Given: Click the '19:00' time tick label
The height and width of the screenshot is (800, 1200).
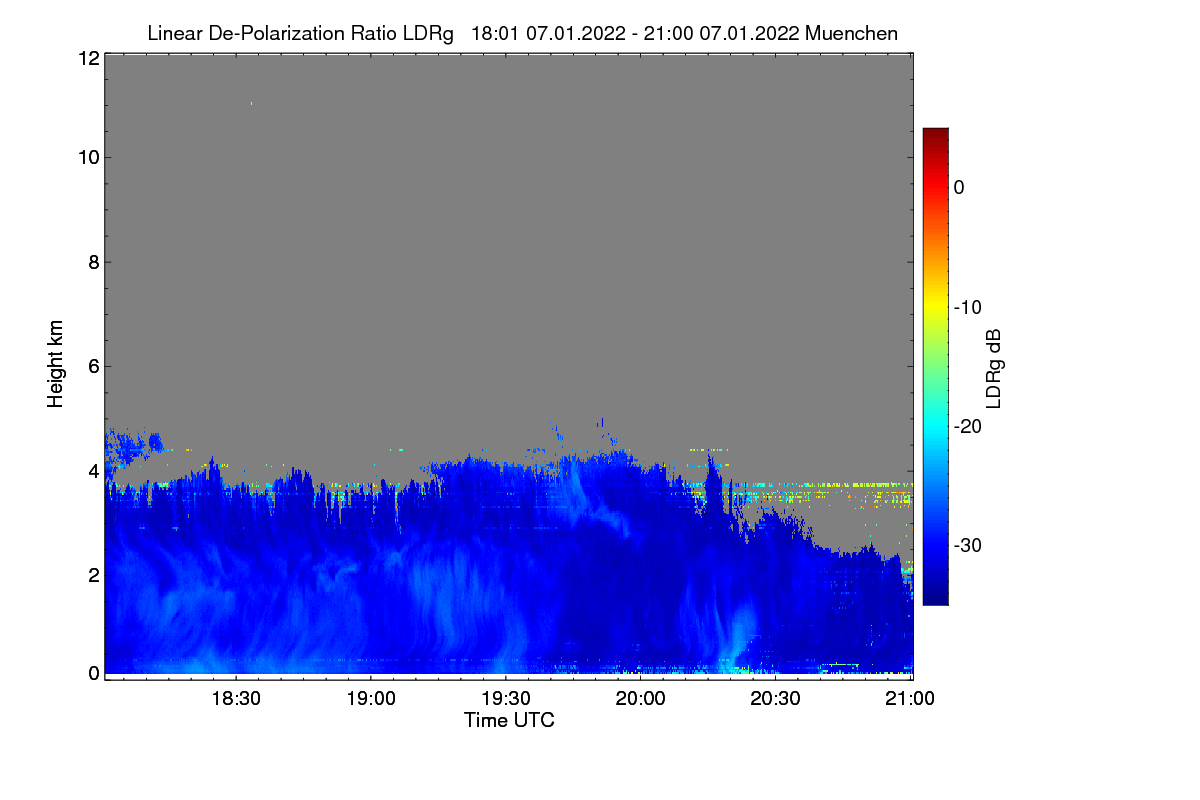Looking at the screenshot, I should [x=371, y=699].
